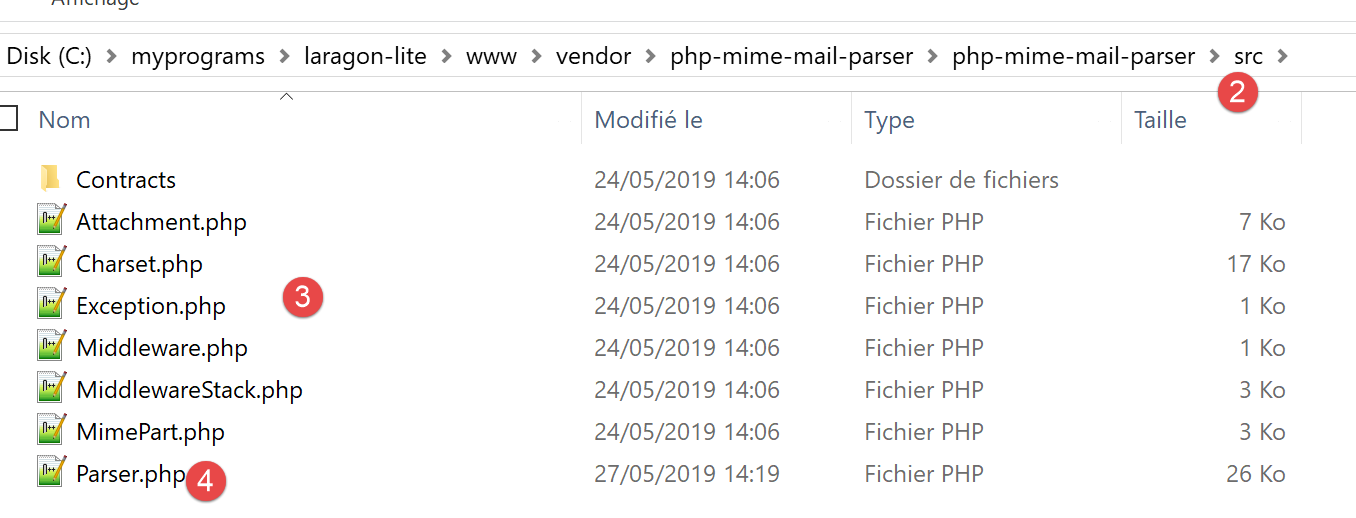This screenshot has height=518, width=1356.
Task: Select the Middleware.php file icon
Action: point(51,347)
